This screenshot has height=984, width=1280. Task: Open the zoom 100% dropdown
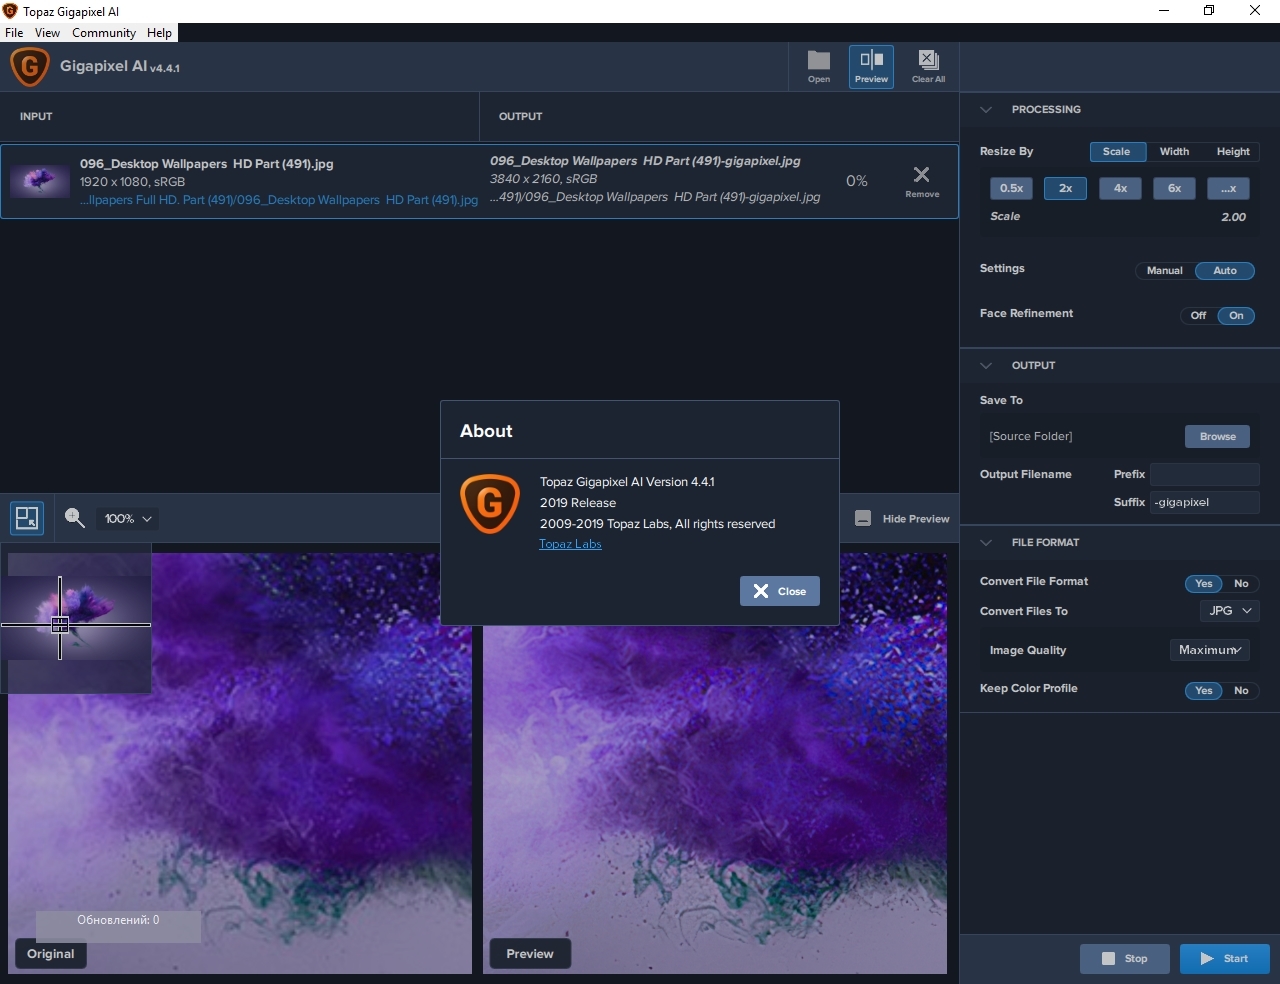[128, 518]
